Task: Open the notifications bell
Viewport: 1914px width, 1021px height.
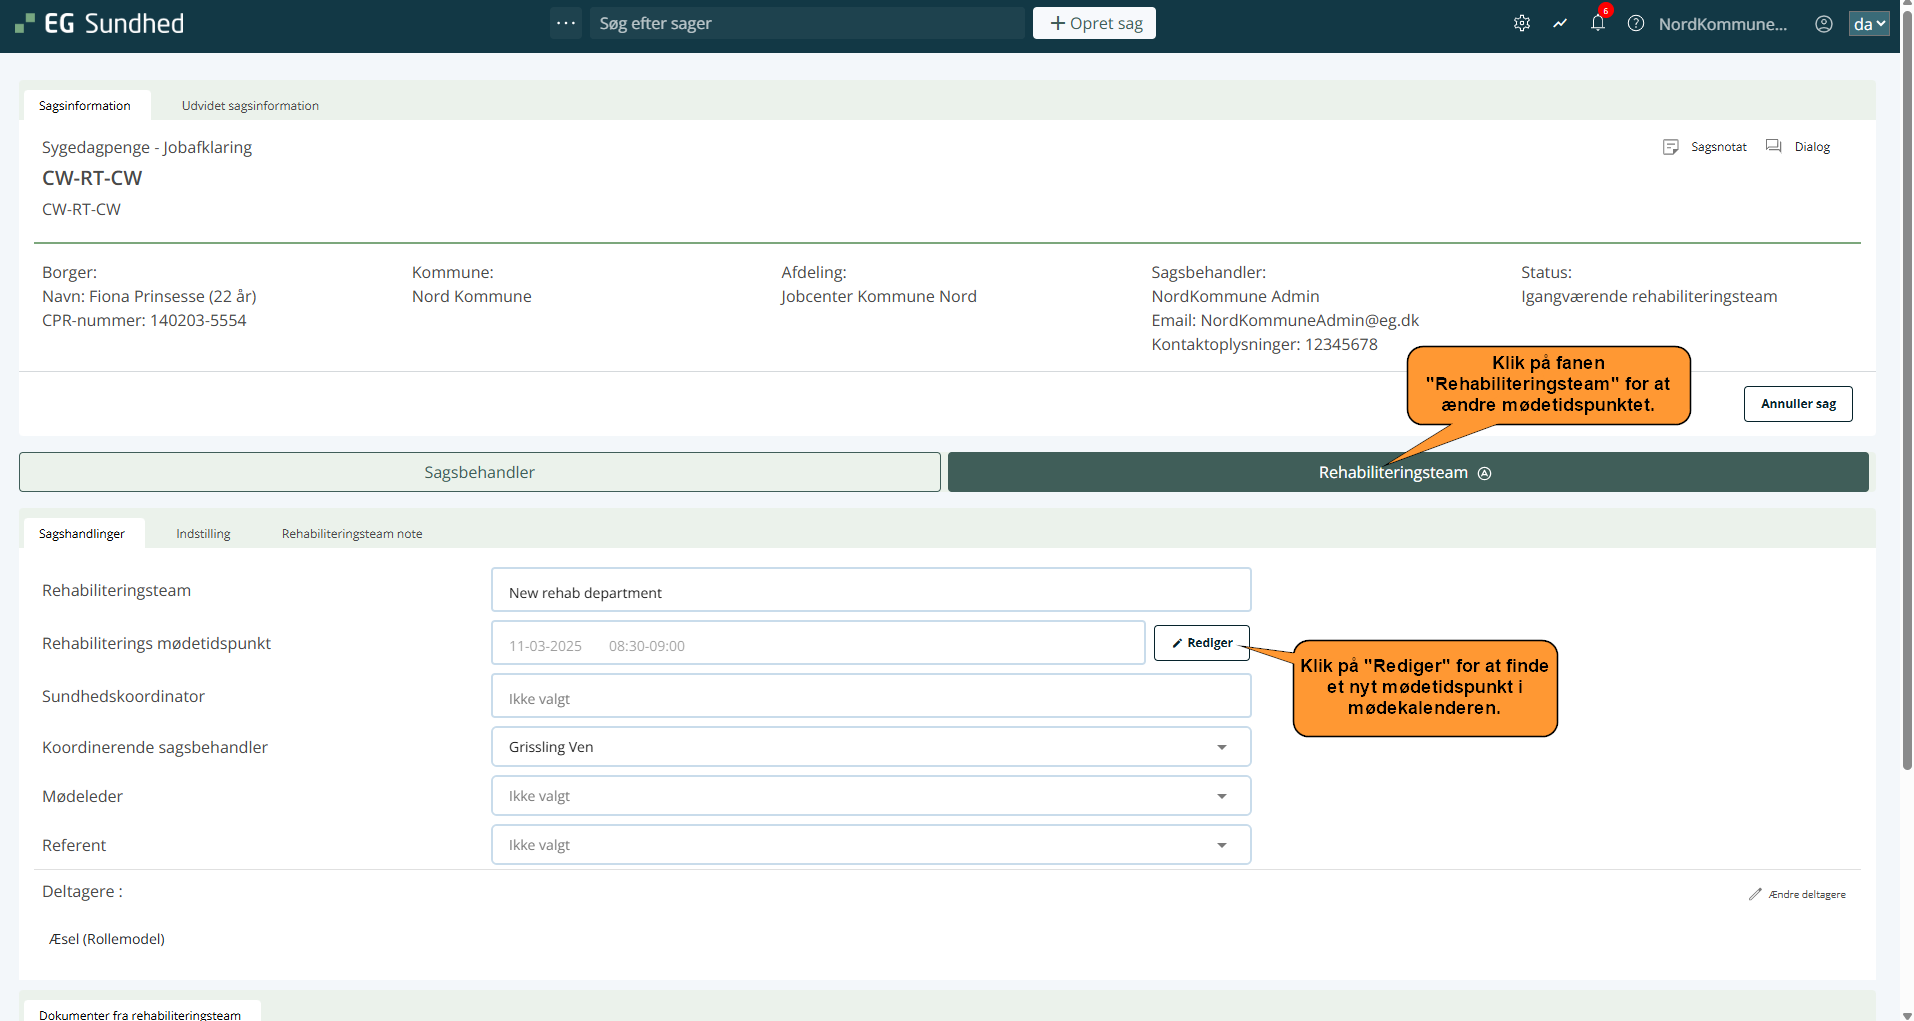Action: click(x=1597, y=24)
